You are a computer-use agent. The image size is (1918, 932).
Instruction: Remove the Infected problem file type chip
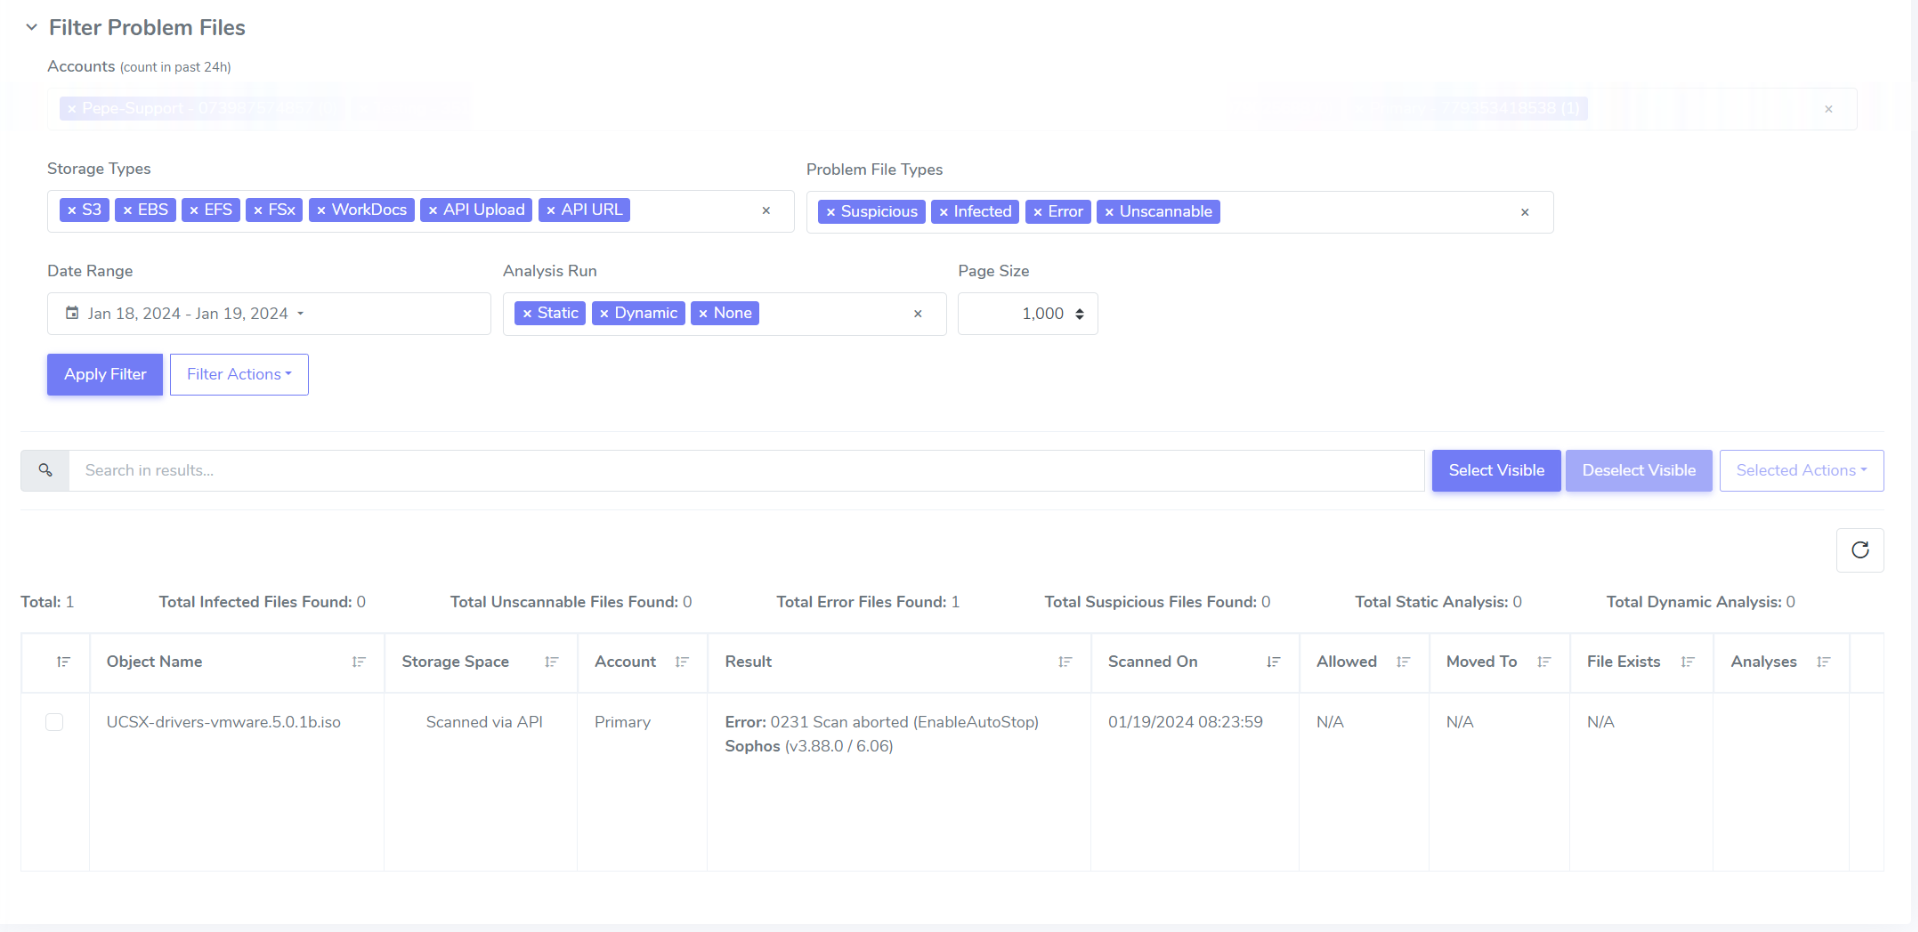(x=944, y=211)
